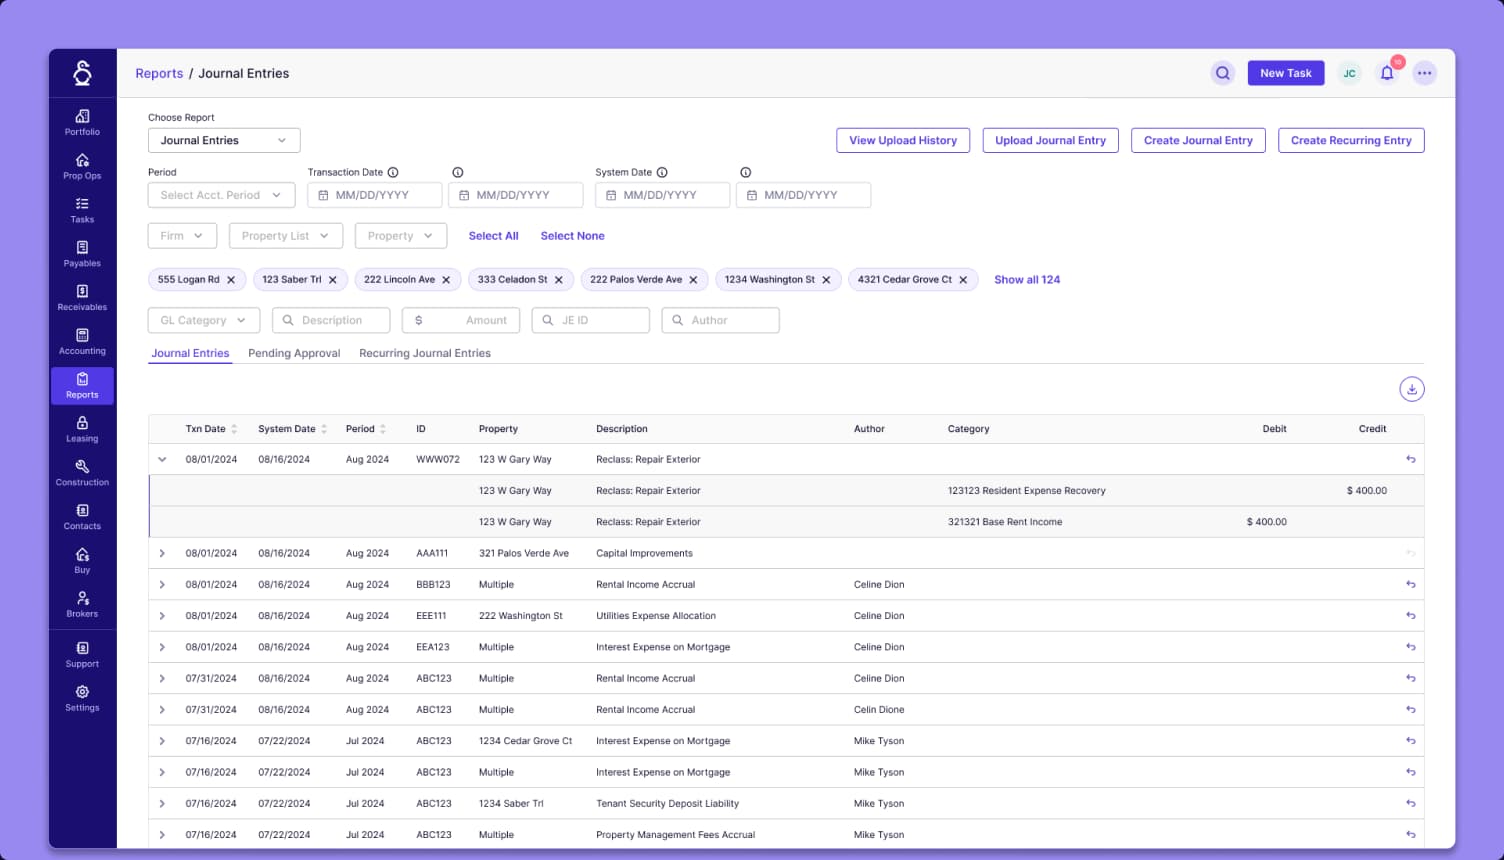Click the reverse entry icon on the WWW072 row
1504x860 pixels.
[x=1410, y=459]
